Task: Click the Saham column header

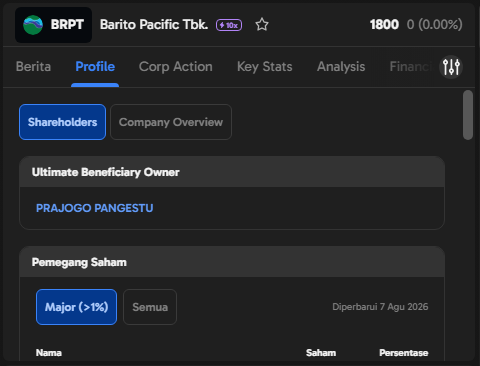Action: pyautogui.click(x=321, y=353)
